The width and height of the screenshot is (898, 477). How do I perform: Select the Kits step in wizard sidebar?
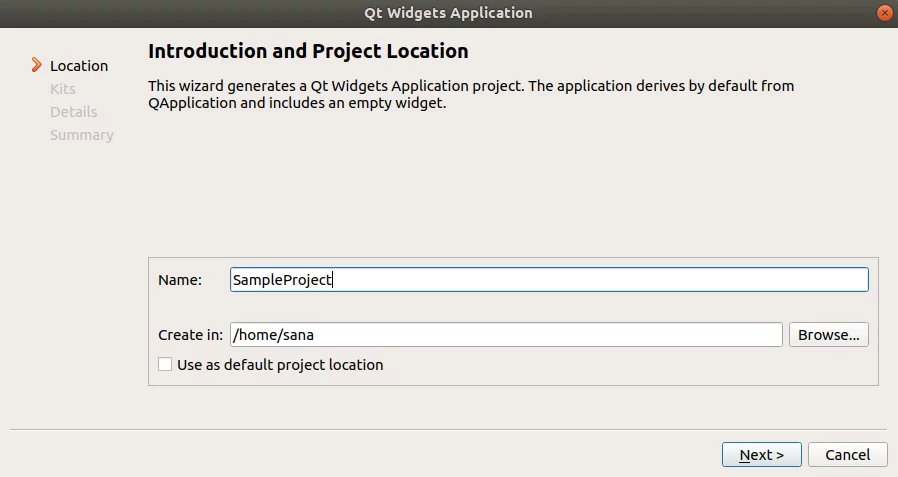tap(63, 89)
